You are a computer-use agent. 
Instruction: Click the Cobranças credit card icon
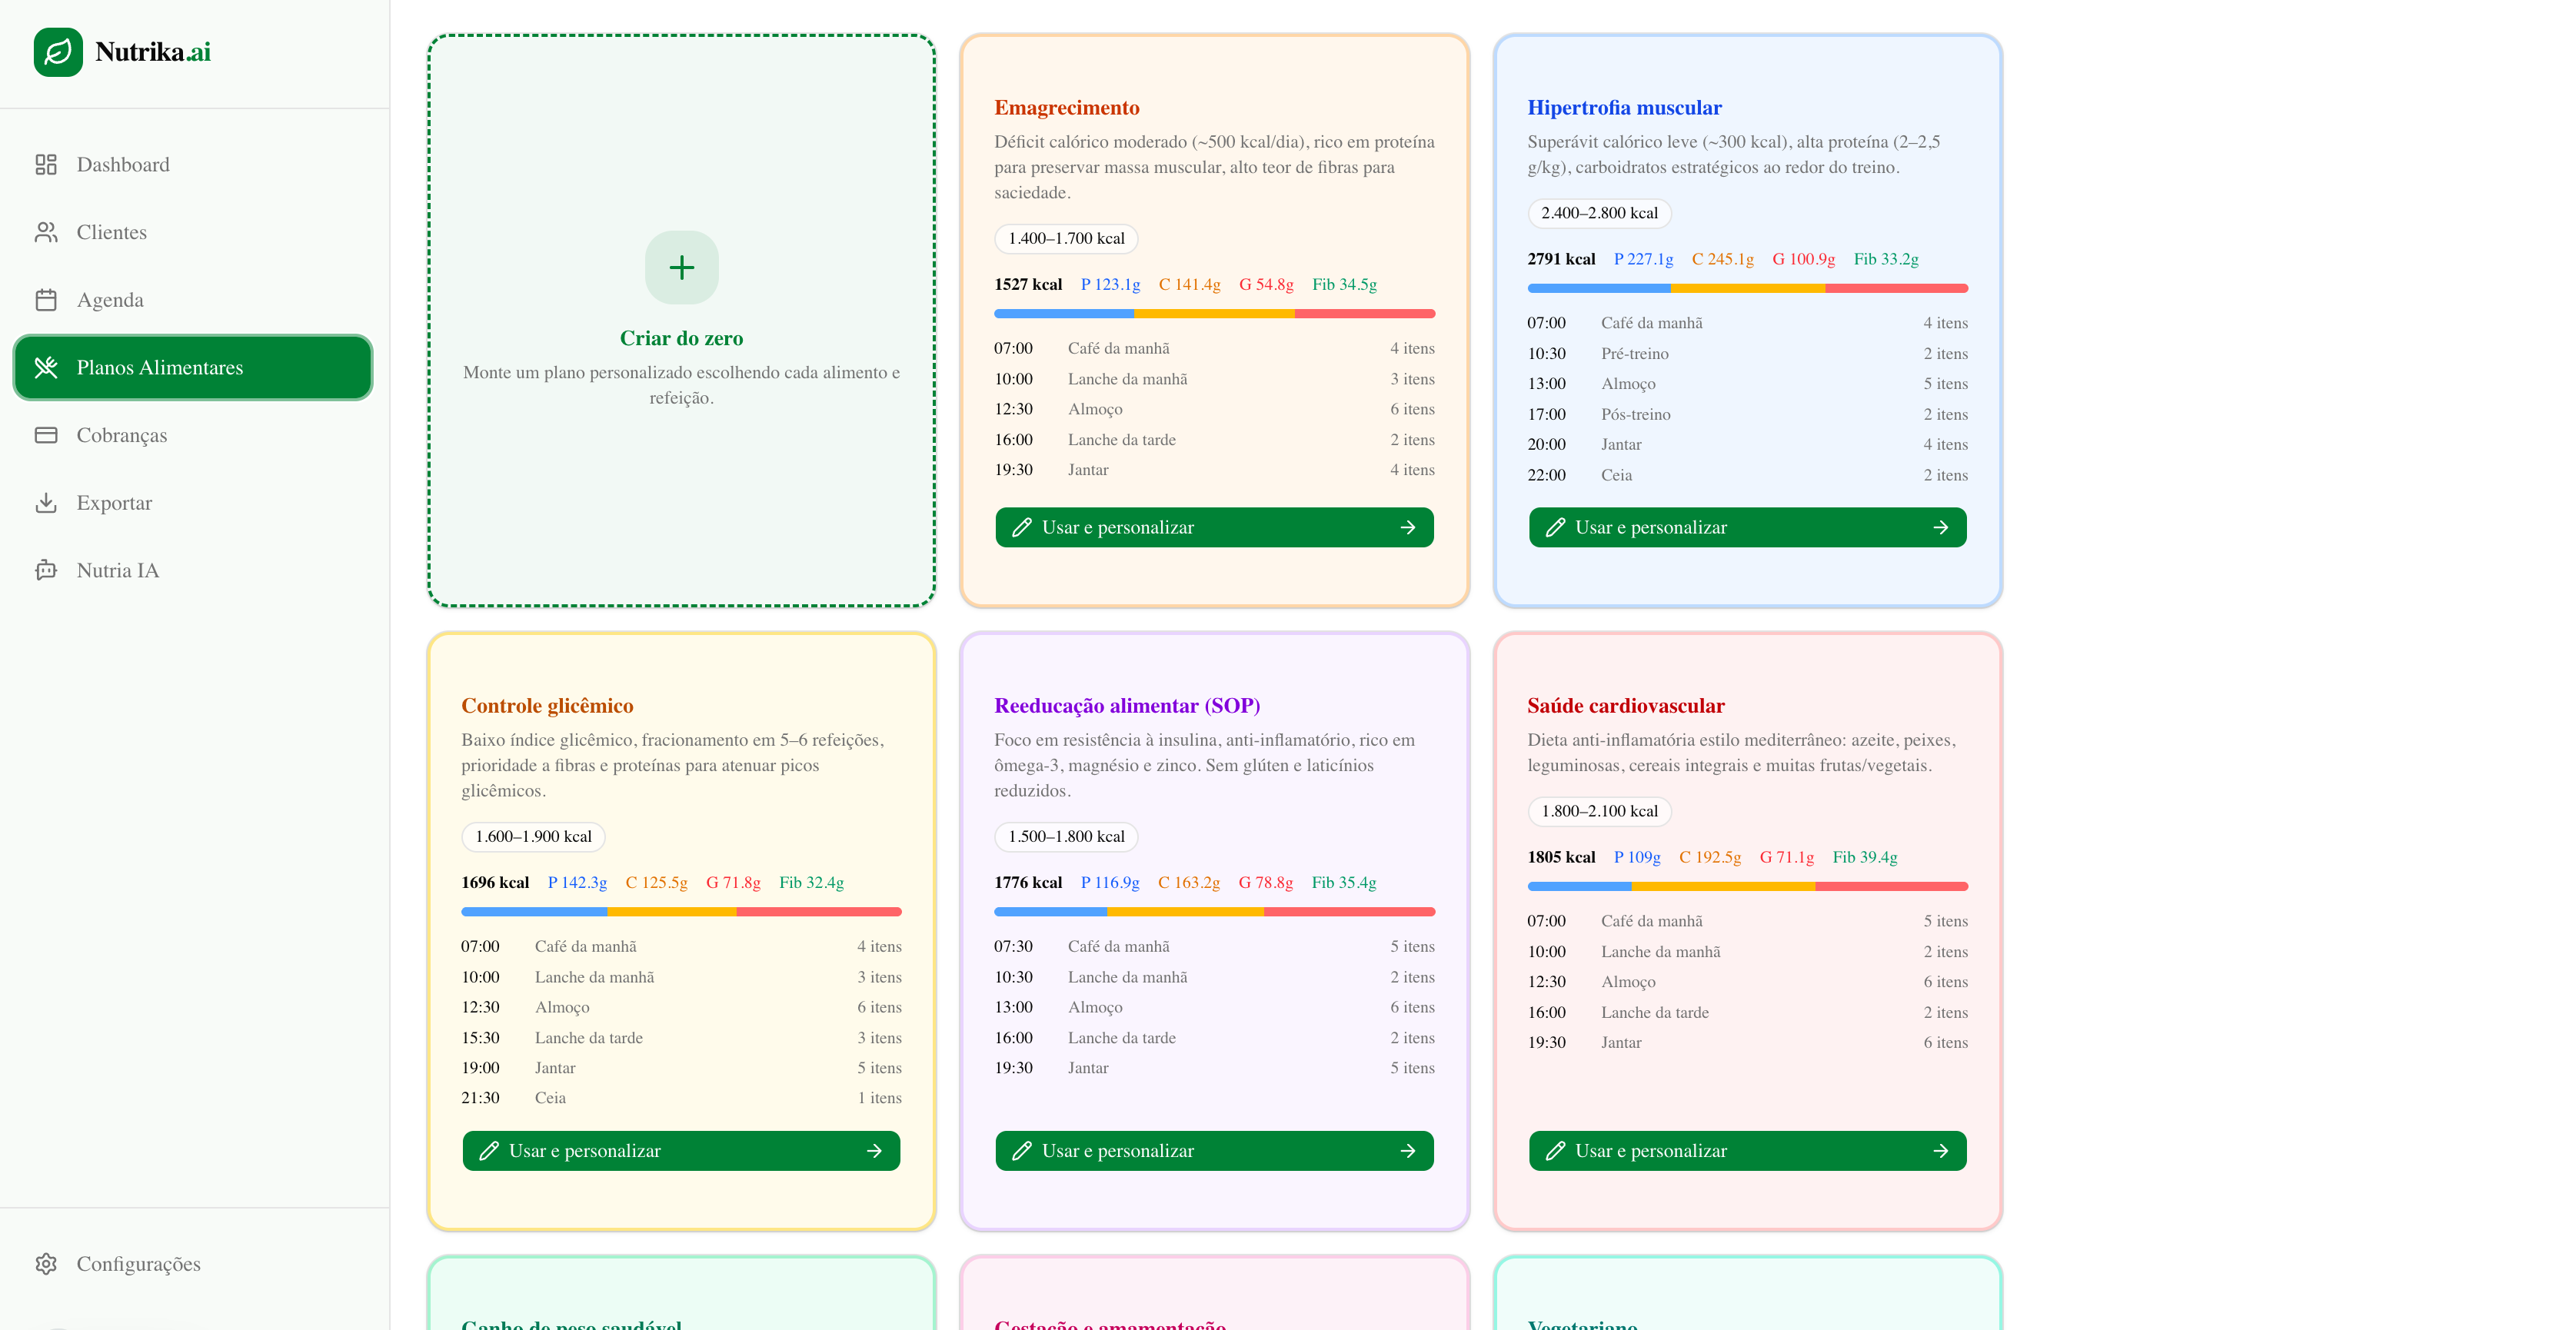(x=46, y=435)
